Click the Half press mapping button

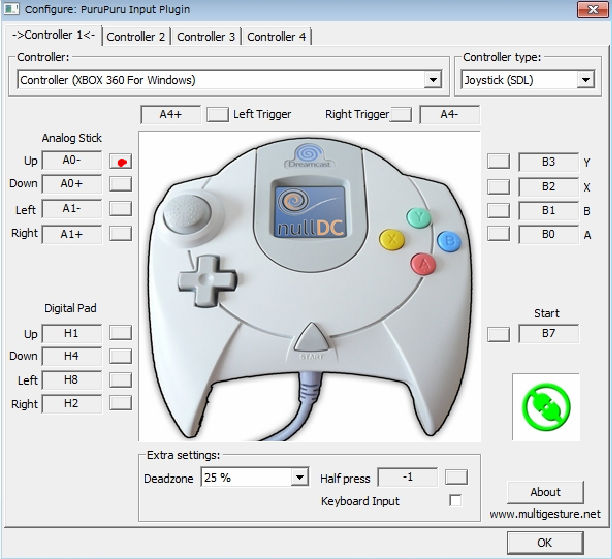tap(456, 477)
